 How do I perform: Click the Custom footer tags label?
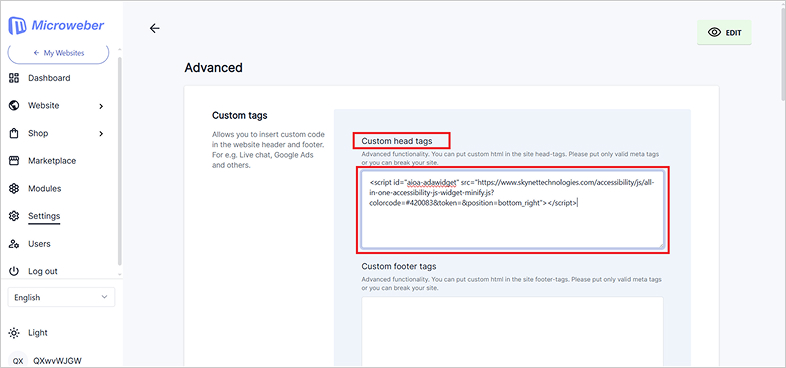399,266
